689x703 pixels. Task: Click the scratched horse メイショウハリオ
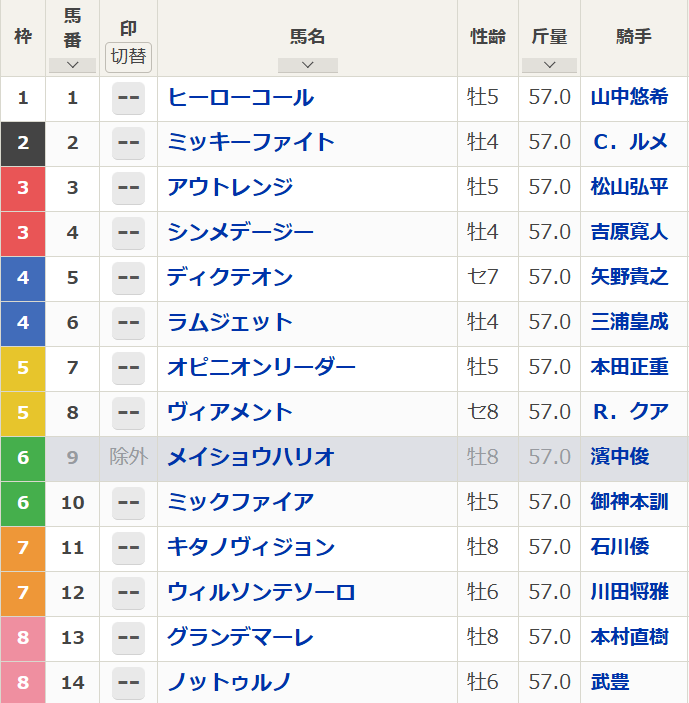(x=250, y=457)
